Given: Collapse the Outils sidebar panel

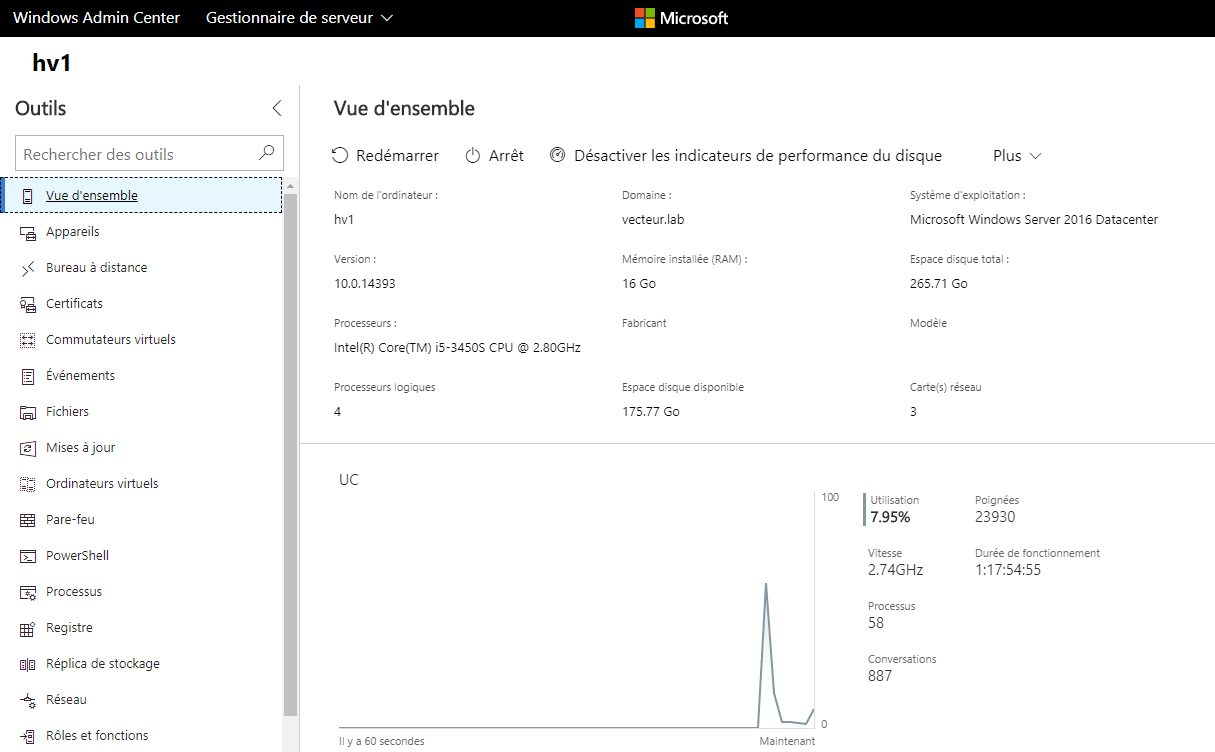Looking at the screenshot, I should click(x=277, y=108).
